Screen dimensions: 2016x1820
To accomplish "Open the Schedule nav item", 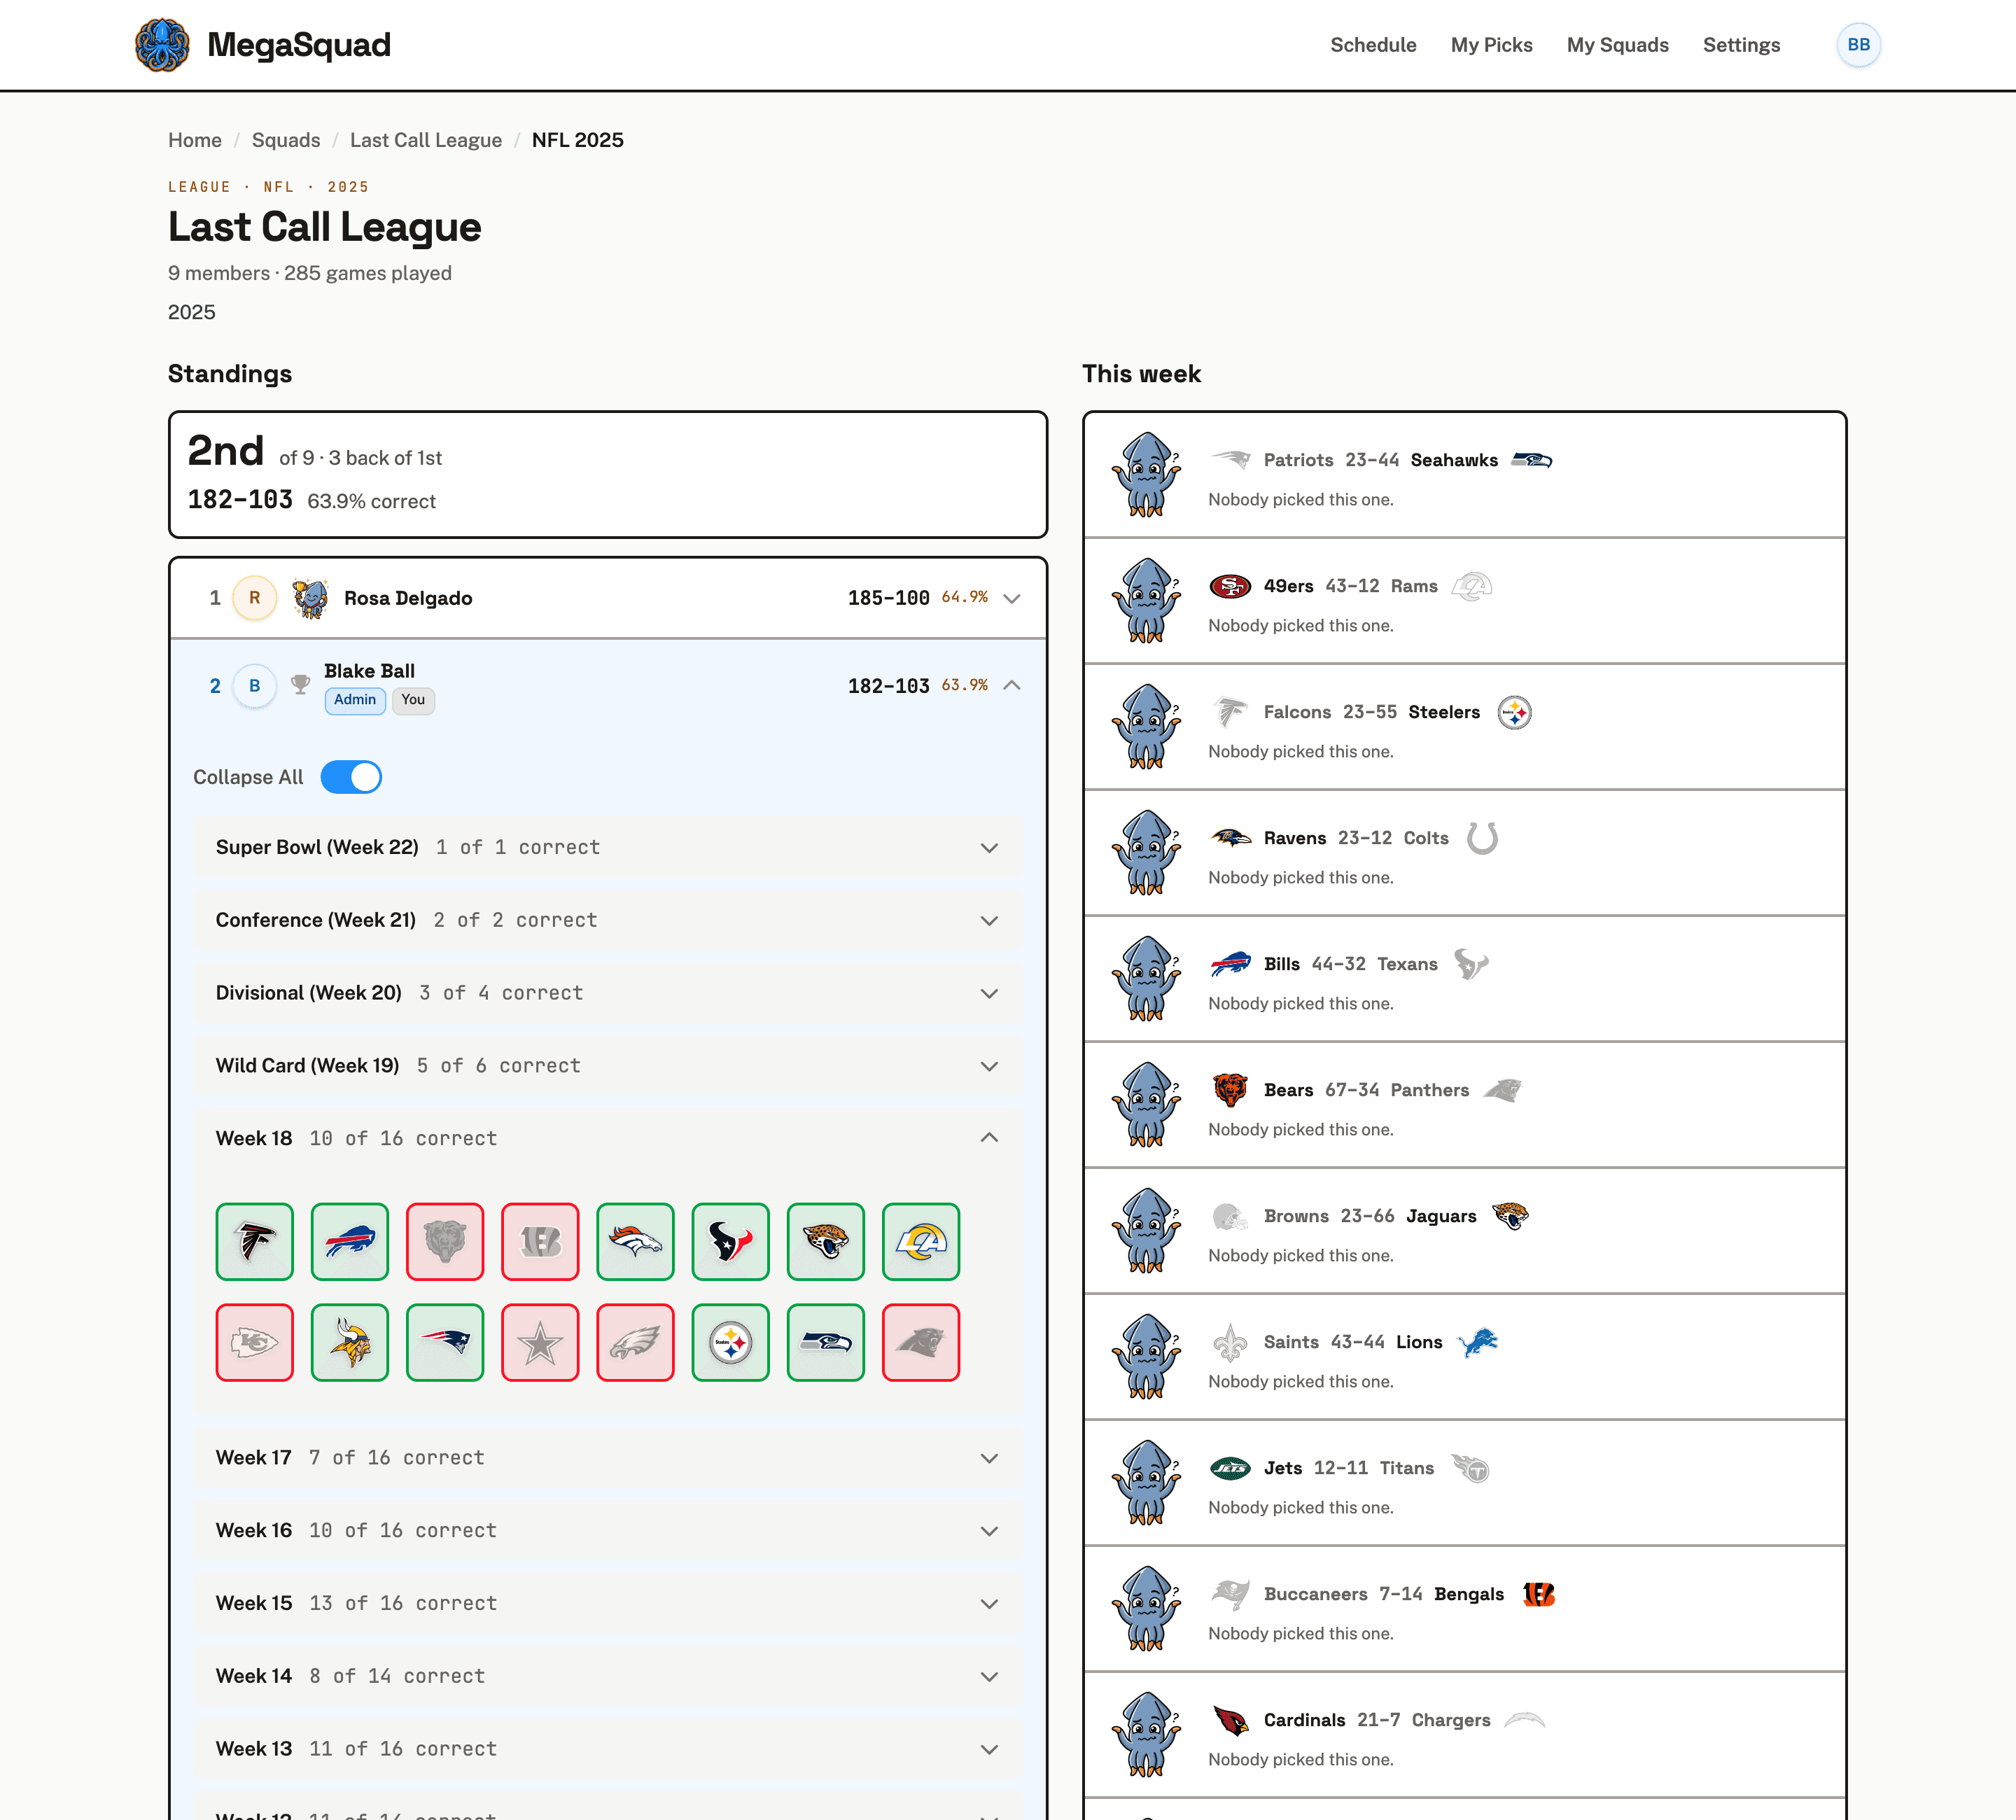I will pyautogui.click(x=1373, y=45).
